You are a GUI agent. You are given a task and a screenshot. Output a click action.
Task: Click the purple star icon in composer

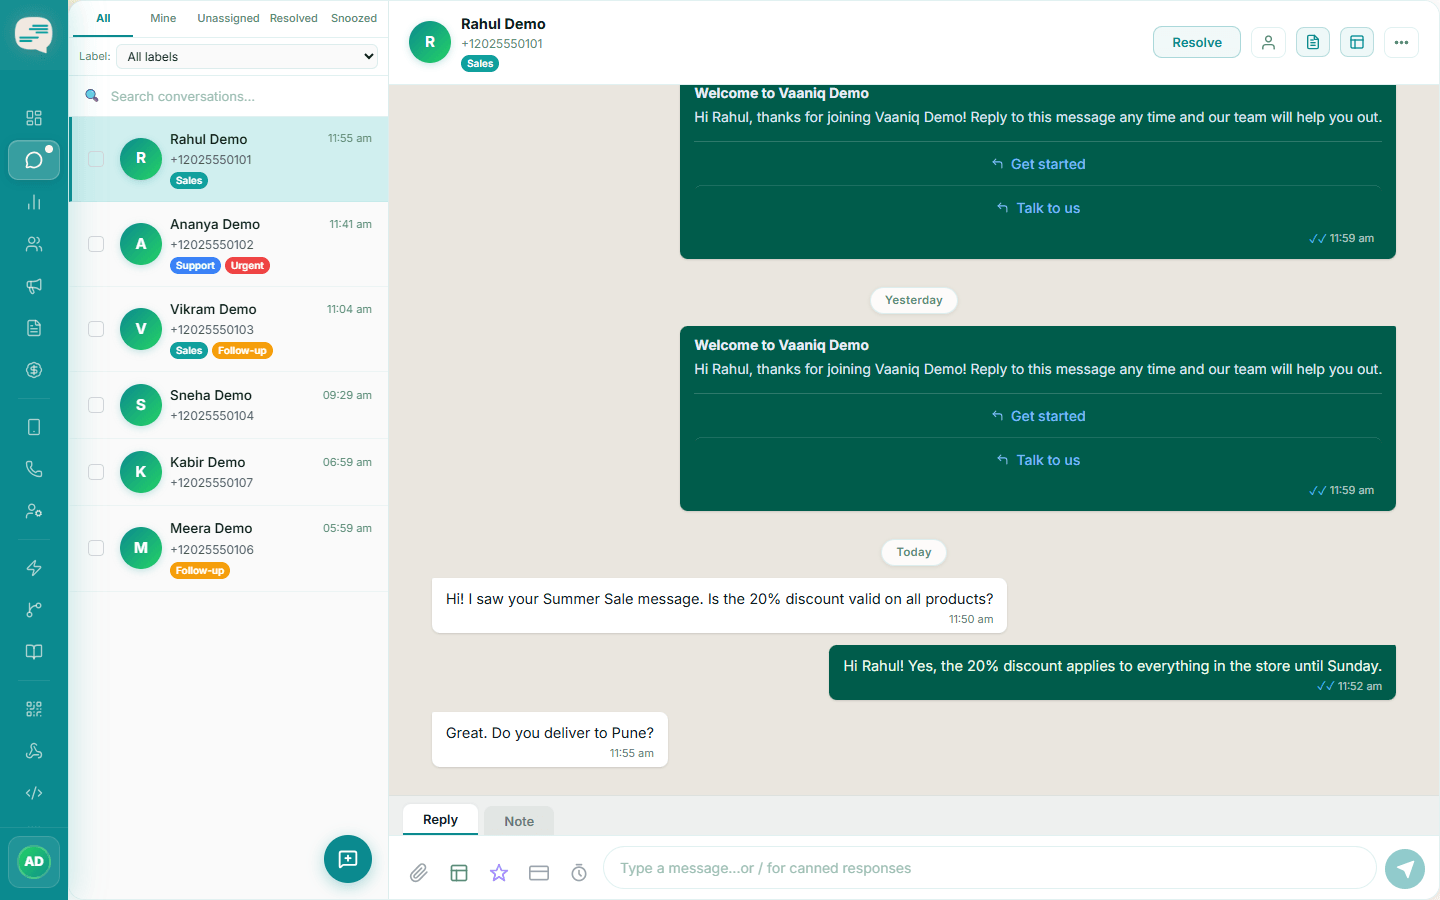499,873
